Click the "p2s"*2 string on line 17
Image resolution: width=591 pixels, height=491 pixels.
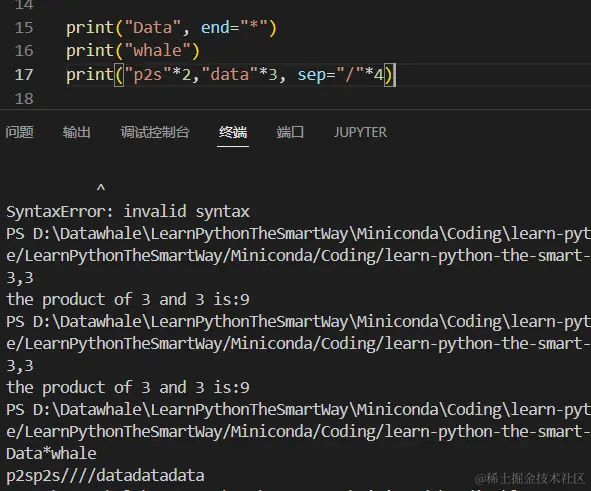(x=158, y=75)
